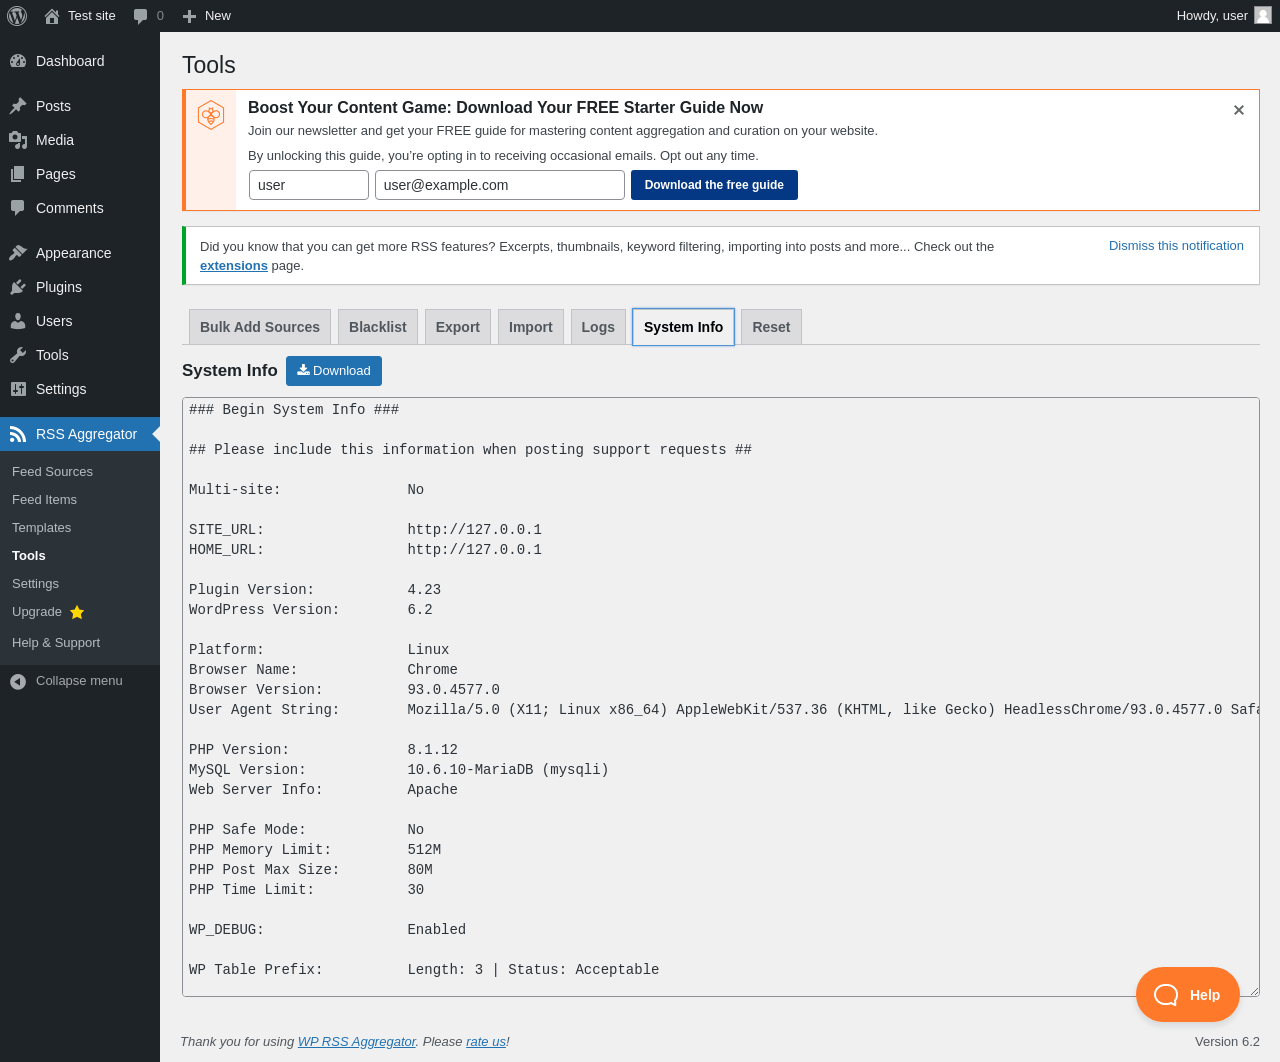This screenshot has height=1062, width=1280.
Task: Click the RSS Aggregator feed icon
Action: click(x=18, y=434)
